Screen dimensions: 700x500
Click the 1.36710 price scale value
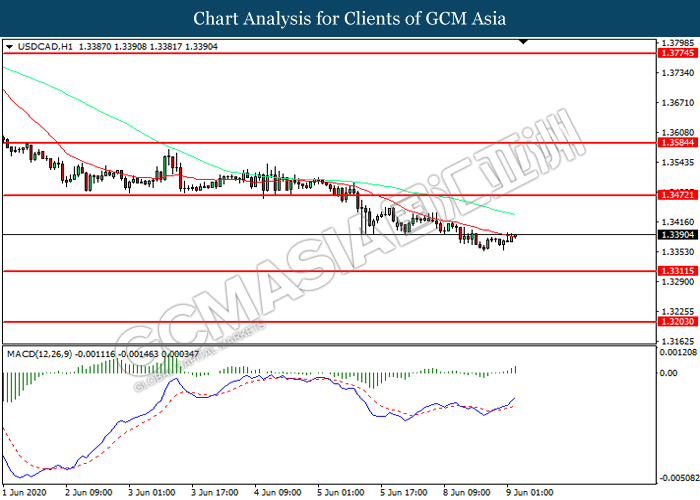pyautogui.click(x=678, y=103)
